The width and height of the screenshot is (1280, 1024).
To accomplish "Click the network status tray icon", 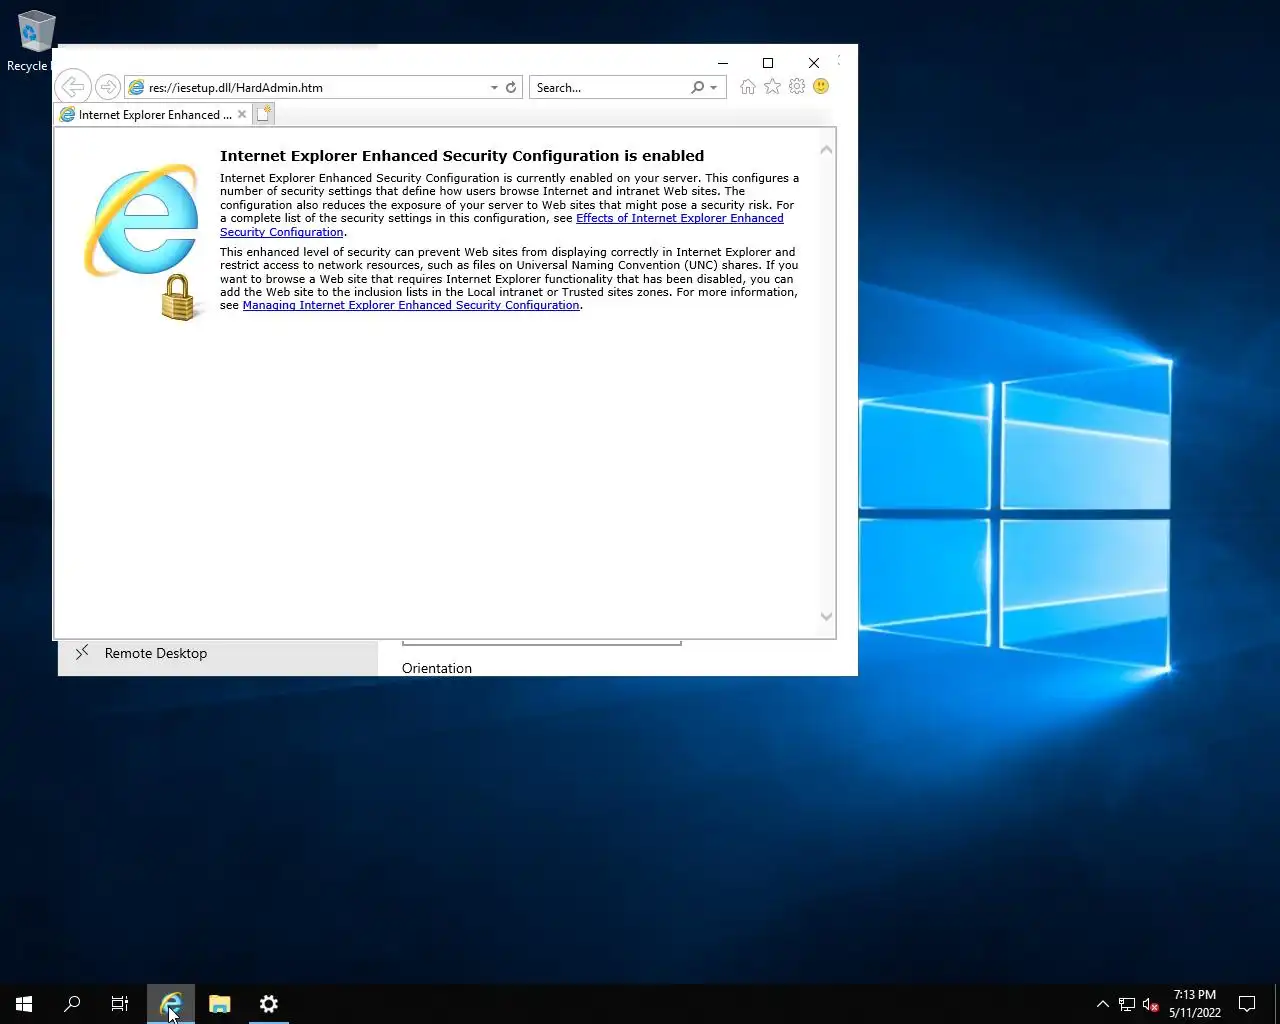I will click(x=1127, y=1004).
